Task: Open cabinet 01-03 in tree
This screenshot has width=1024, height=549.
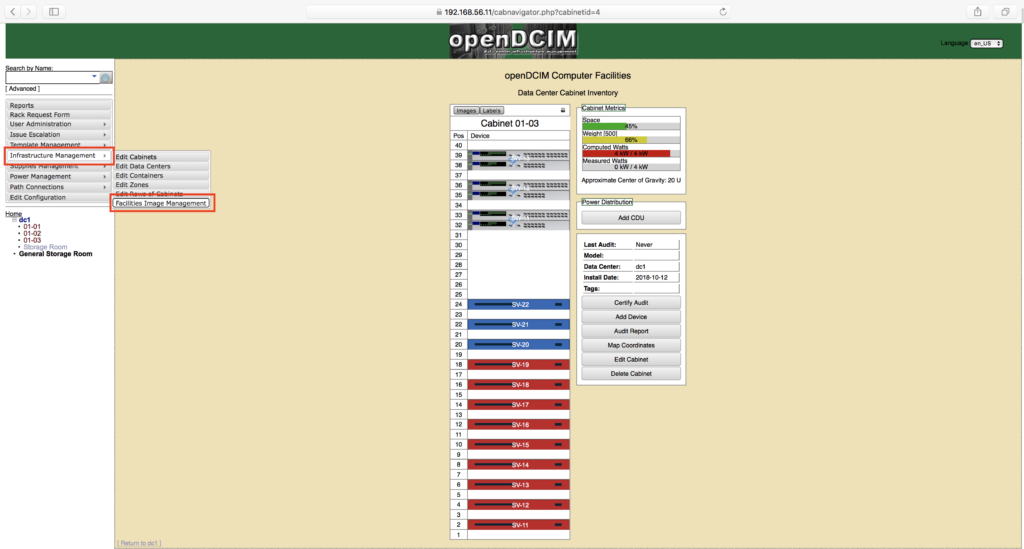Action: [32, 240]
